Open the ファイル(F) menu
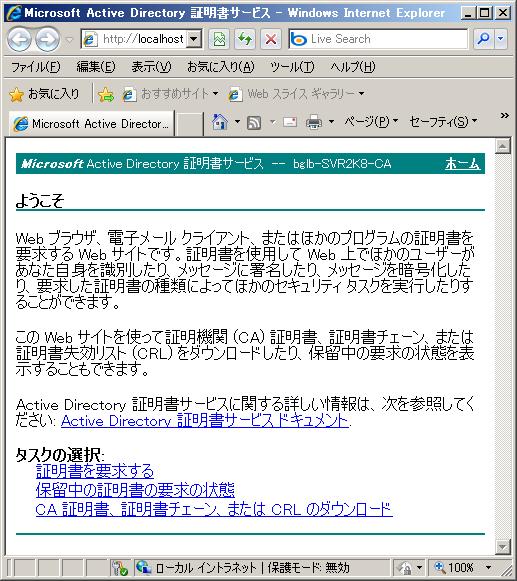The width and height of the screenshot is (517, 581). [x=36, y=67]
